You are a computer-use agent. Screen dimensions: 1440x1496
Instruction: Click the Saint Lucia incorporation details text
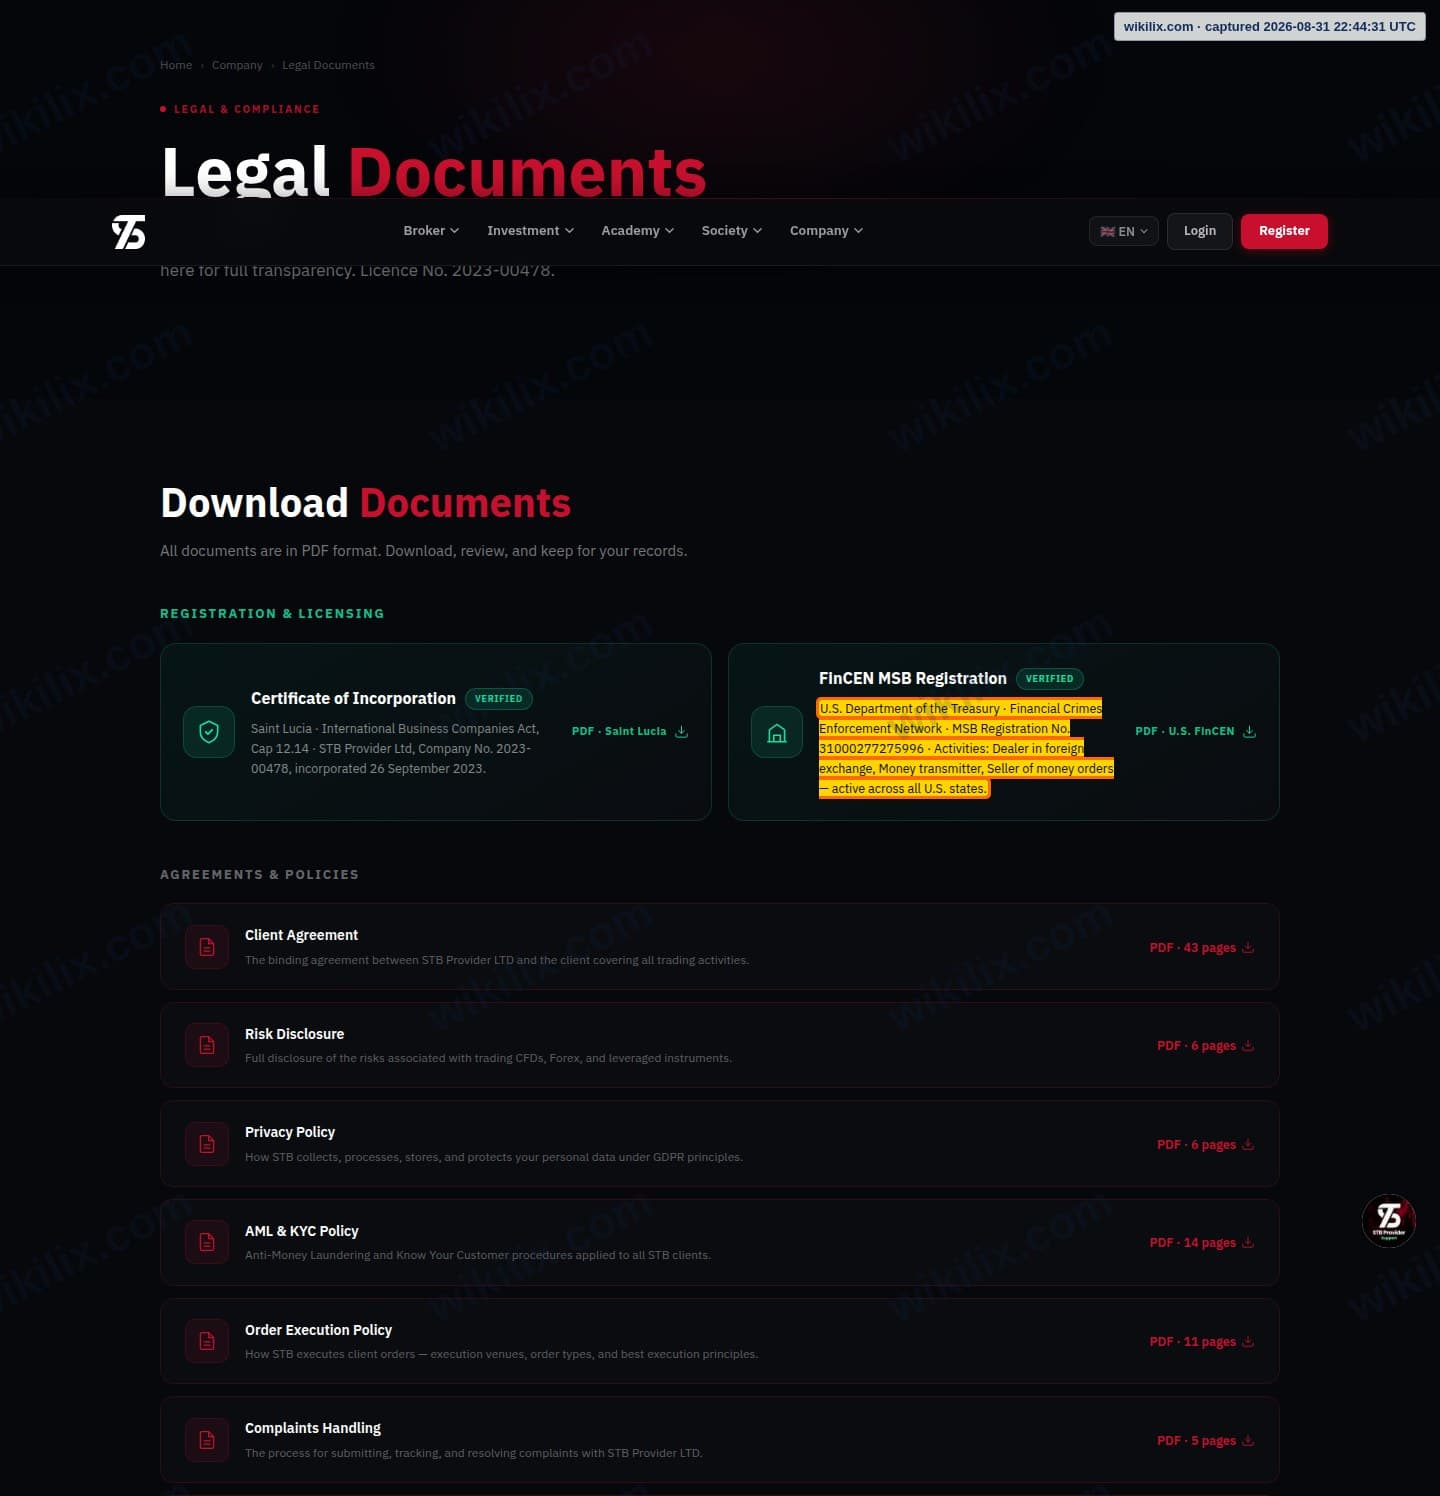pyautogui.click(x=395, y=748)
